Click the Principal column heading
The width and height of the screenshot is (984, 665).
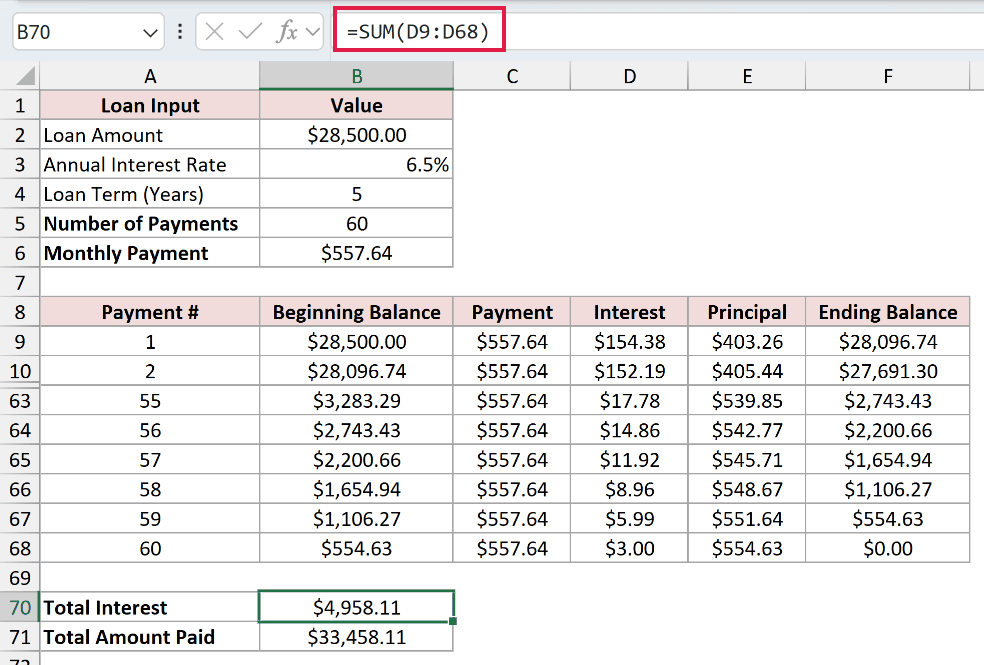[747, 312]
